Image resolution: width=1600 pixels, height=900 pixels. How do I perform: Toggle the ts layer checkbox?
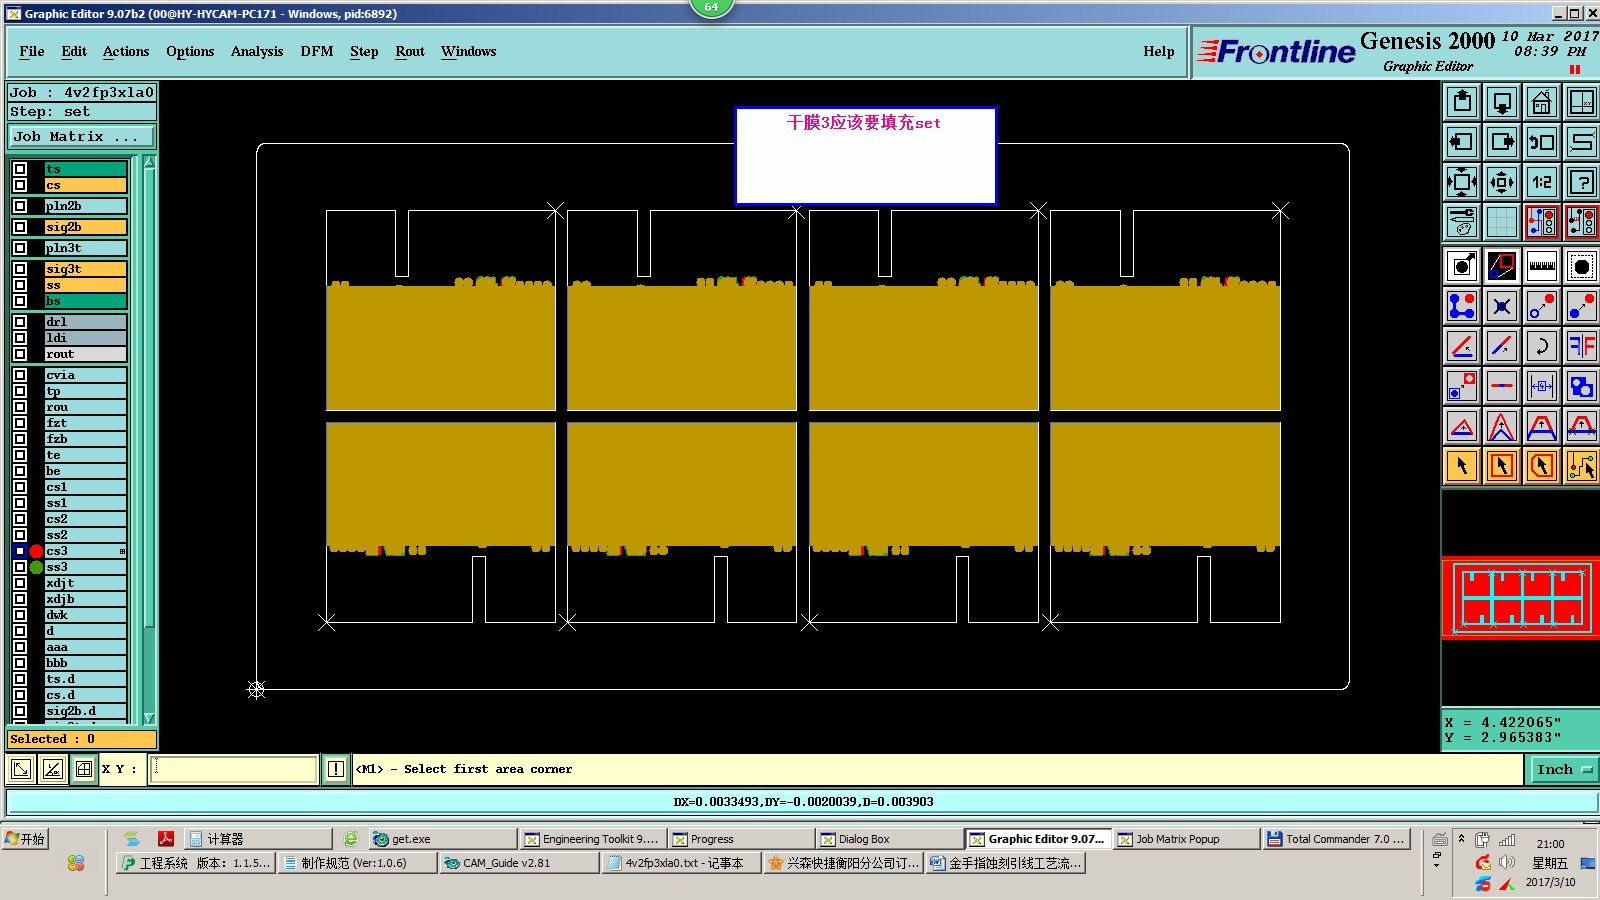[20, 169]
